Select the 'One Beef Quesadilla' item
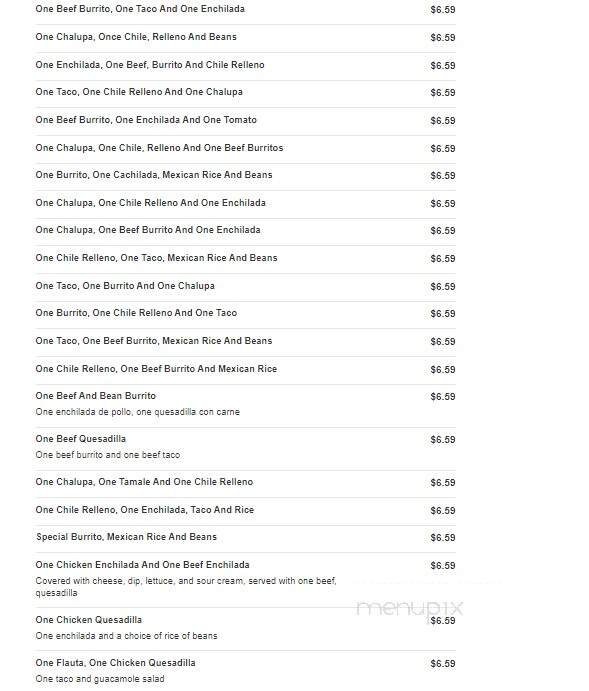Viewport: 589px width, 691px height. pyautogui.click(x=81, y=439)
